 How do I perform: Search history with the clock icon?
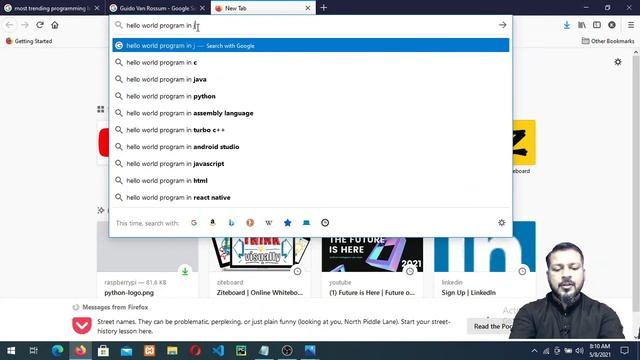pos(325,222)
